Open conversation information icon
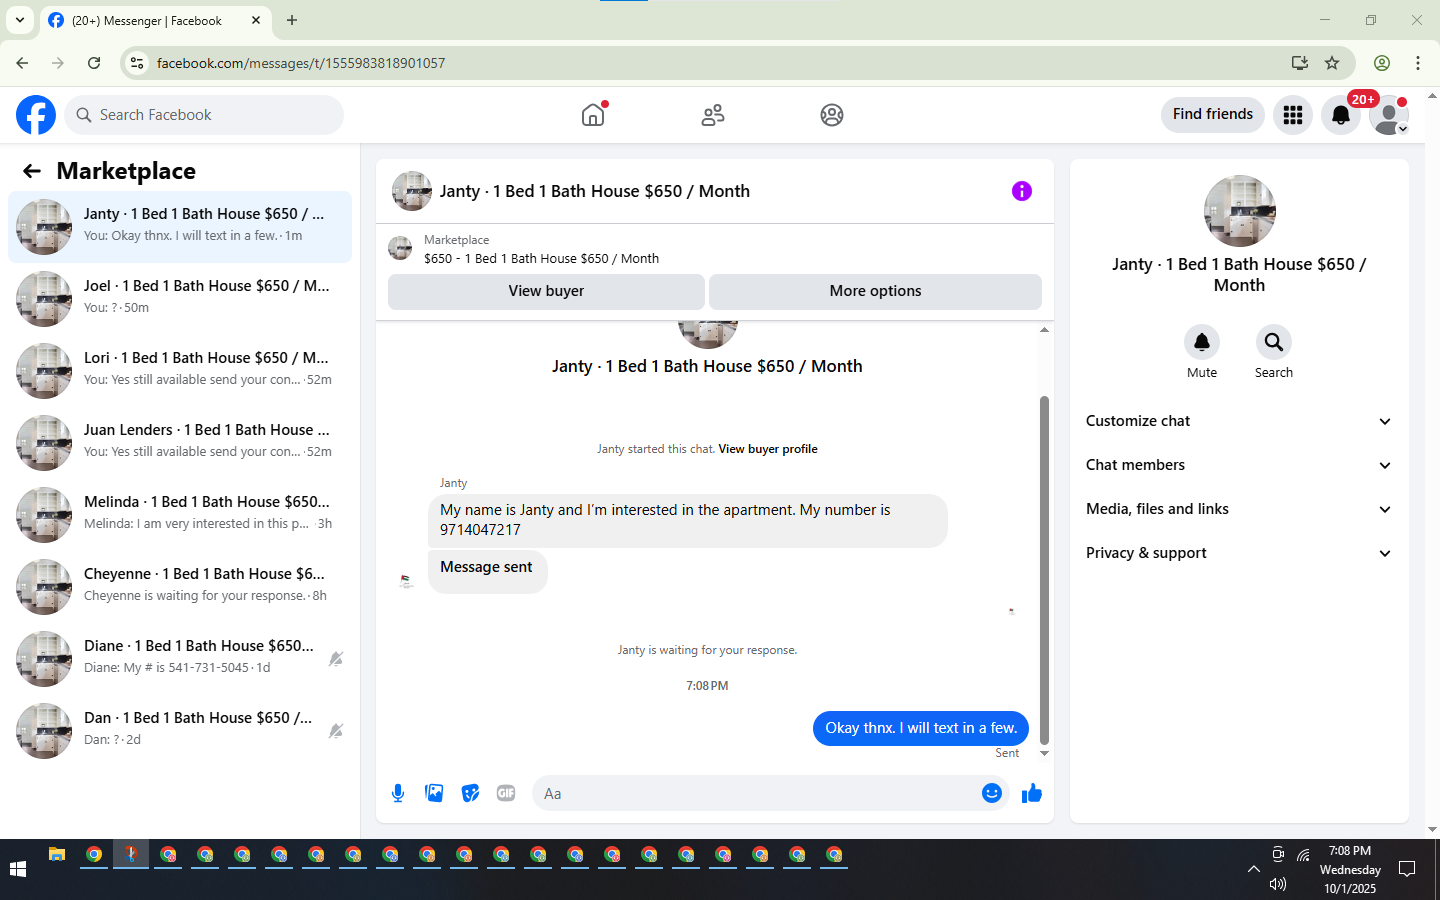Viewport: 1440px width, 900px height. (1022, 191)
